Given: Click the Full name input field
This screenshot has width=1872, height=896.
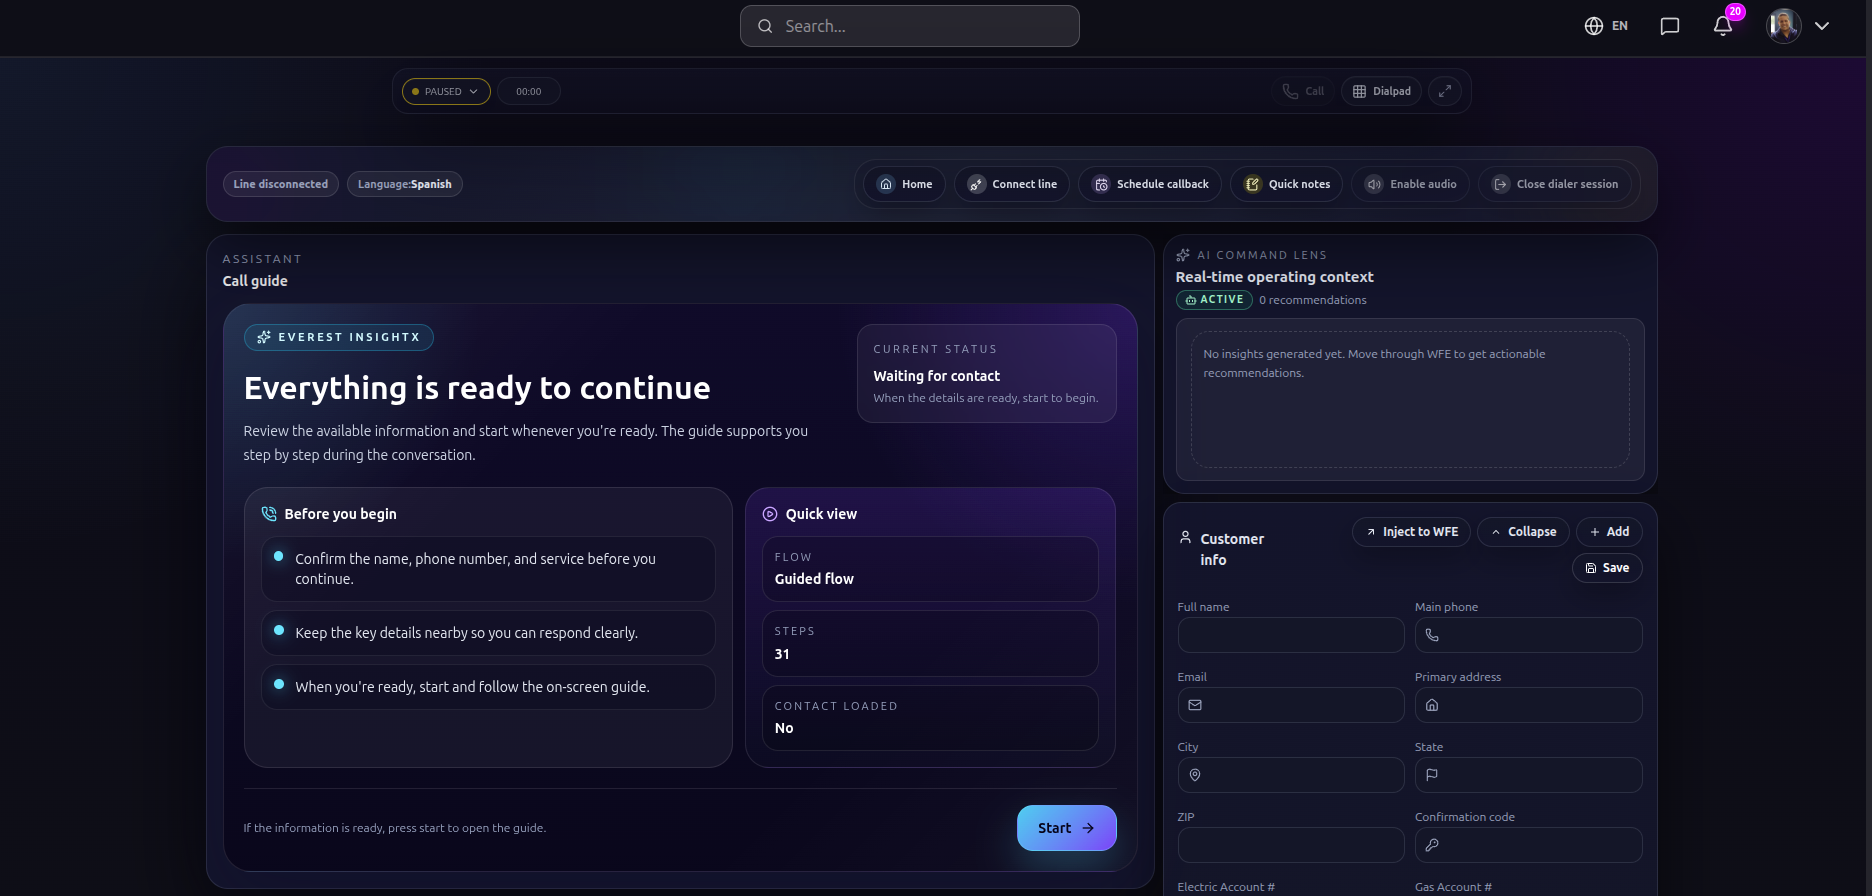Looking at the screenshot, I should pyautogui.click(x=1291, y=635).
